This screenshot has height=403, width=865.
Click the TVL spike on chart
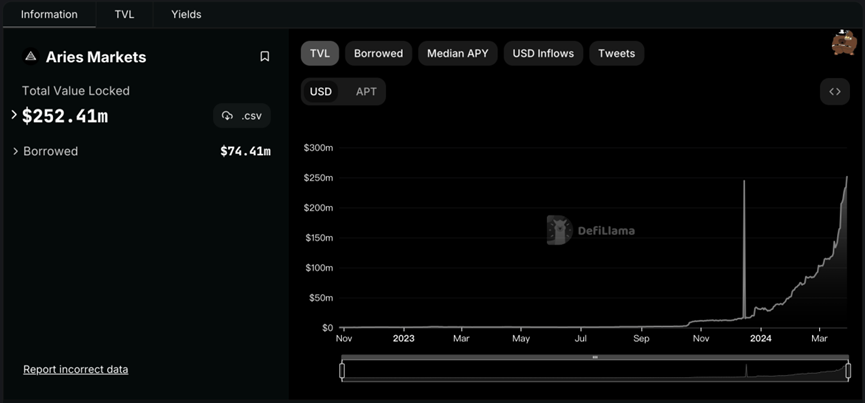pyautogui.click(x=744, y=248)
